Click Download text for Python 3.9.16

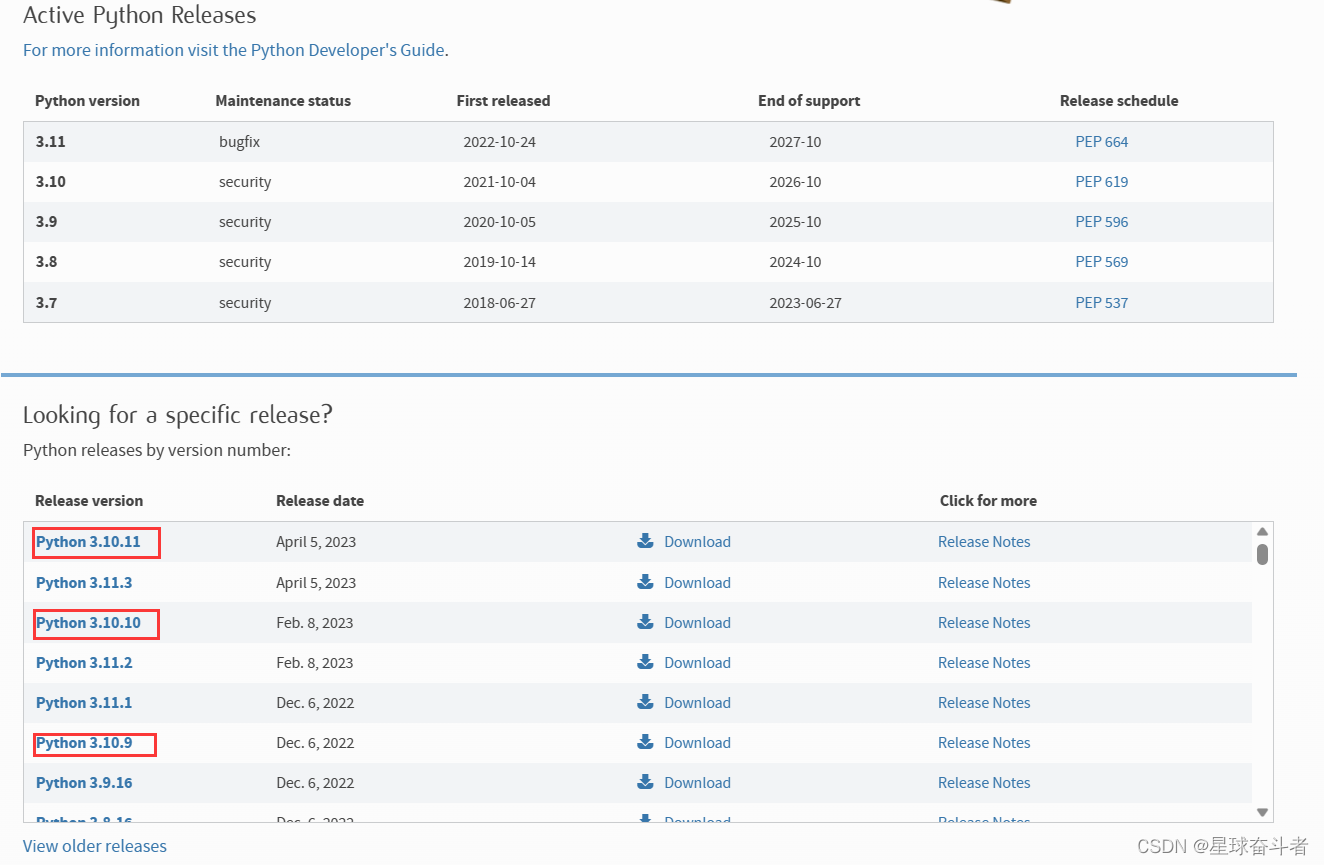pyautogui.click(x=697, y=782)
